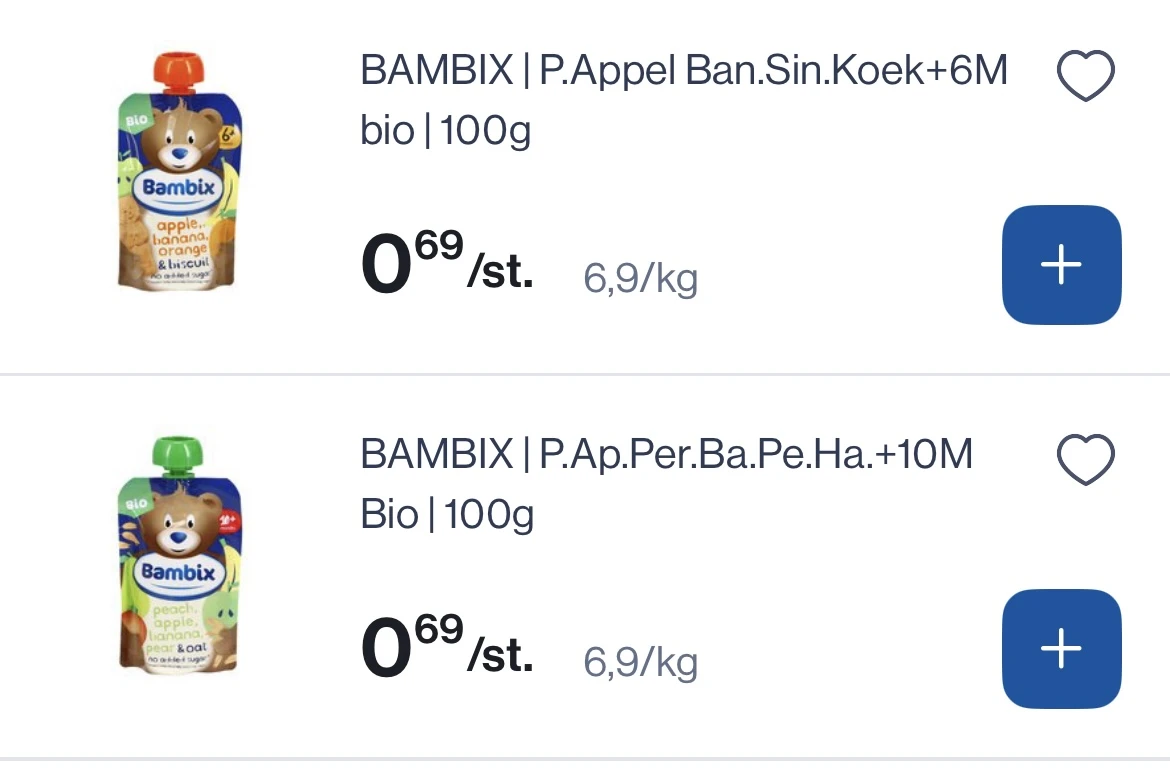Click the heart icon next to the second product
The image size is (1170, 780).
tap(1085, 458)
